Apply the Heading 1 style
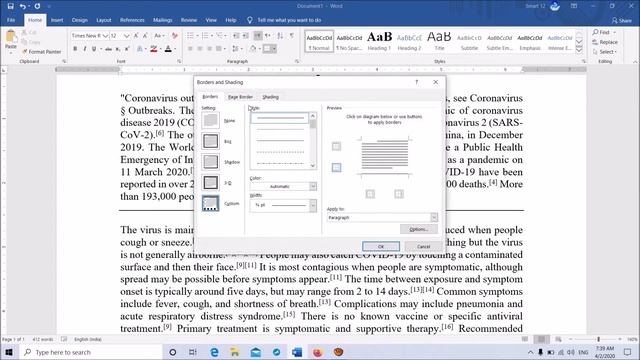 point(379,41)
